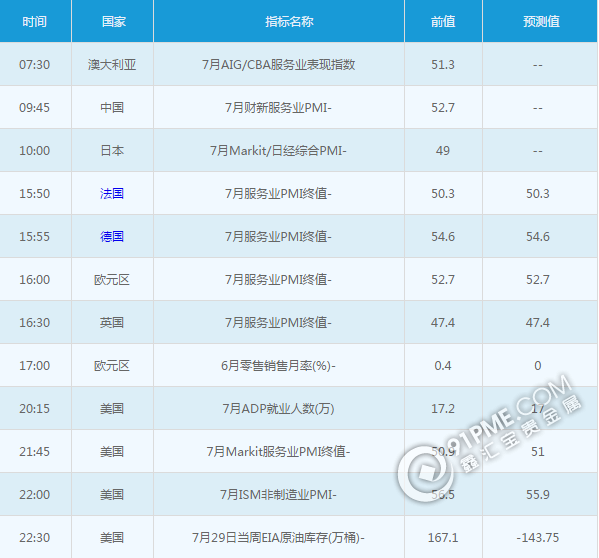Select the 6月零售销售月率(%) entry
Screen dimensions: 599x558
278,366
